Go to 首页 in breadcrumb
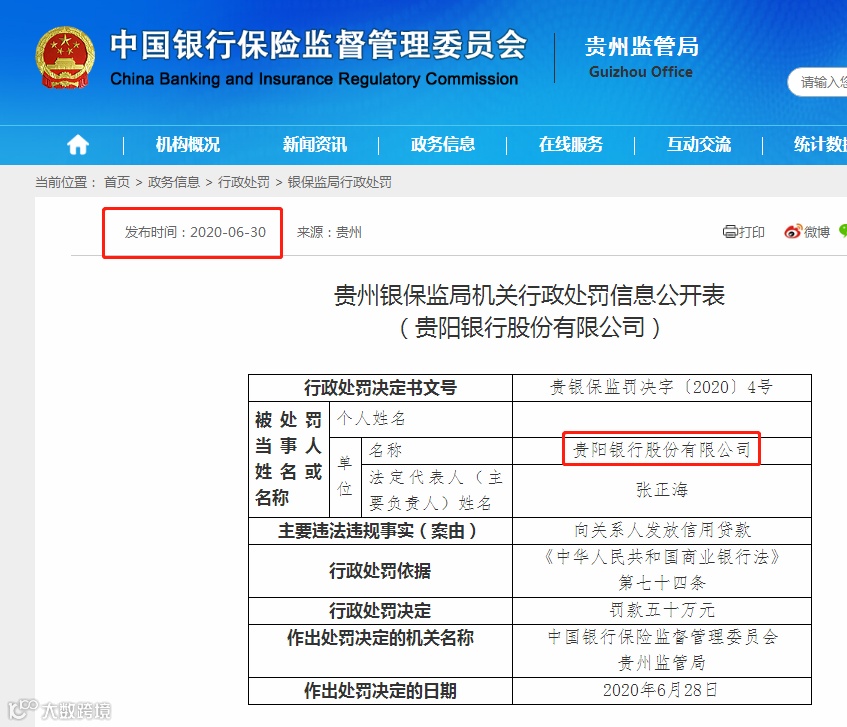847x727 pixels. point(117,183)
